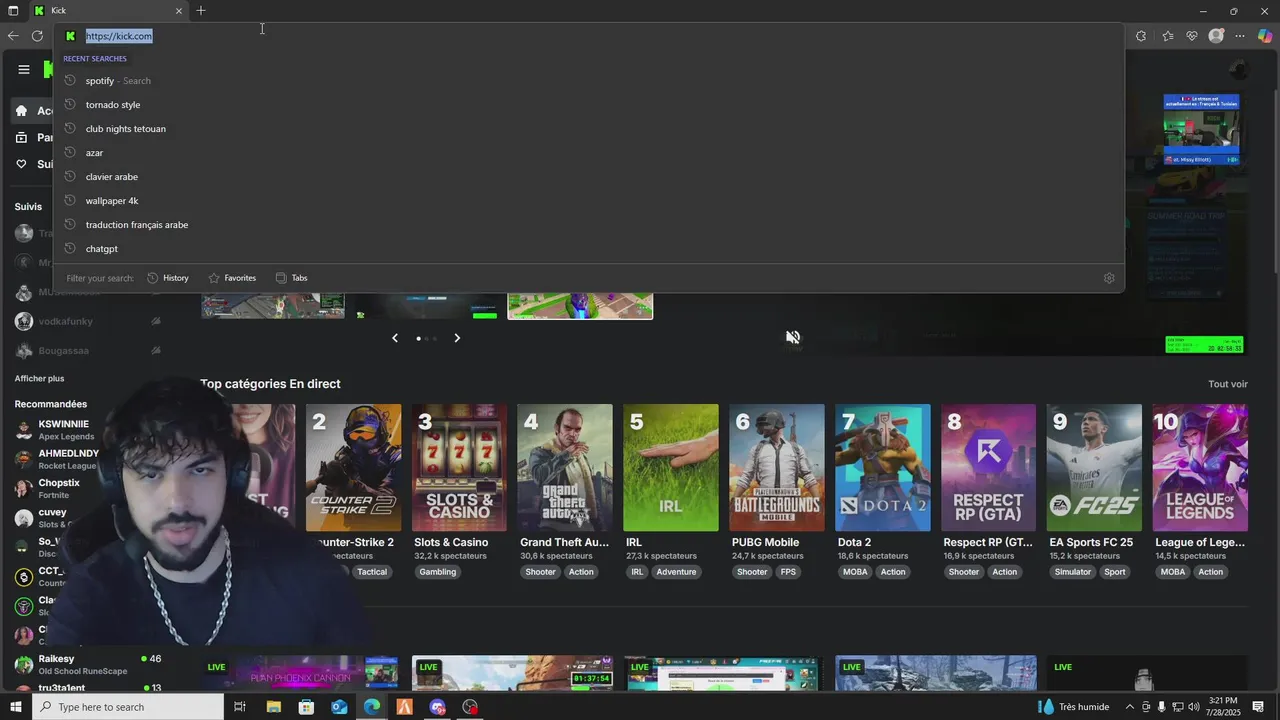1280x720 pixels.
Task: Open Windows Start menu
Action: pyautogui.click(x=15, y=707)
